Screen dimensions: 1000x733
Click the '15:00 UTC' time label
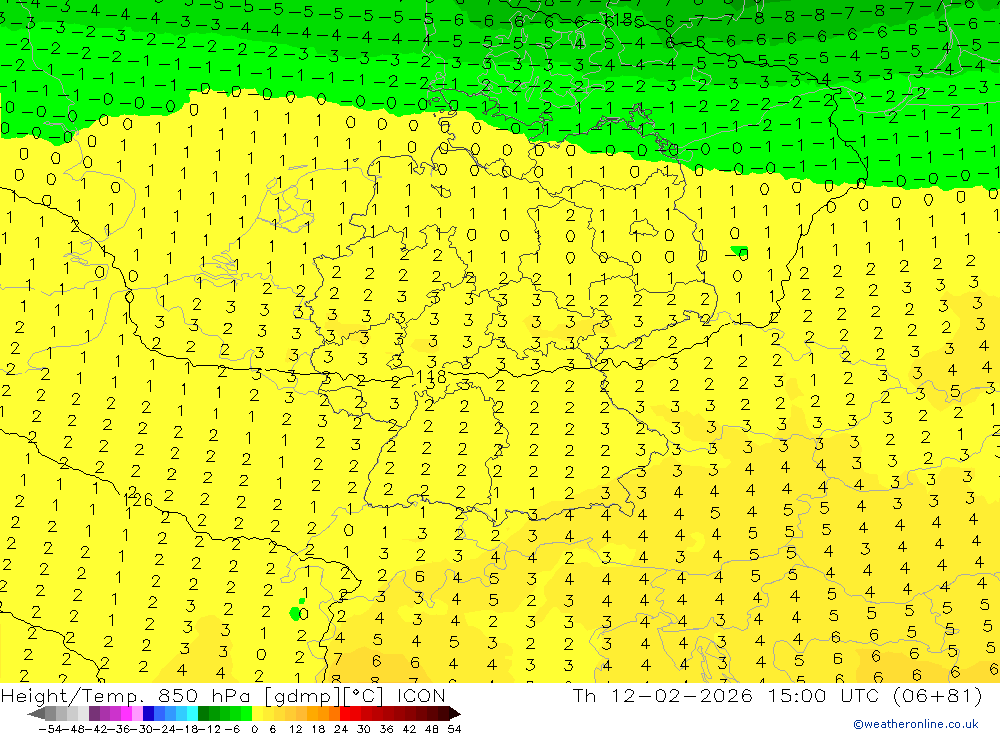click(824, 695)
